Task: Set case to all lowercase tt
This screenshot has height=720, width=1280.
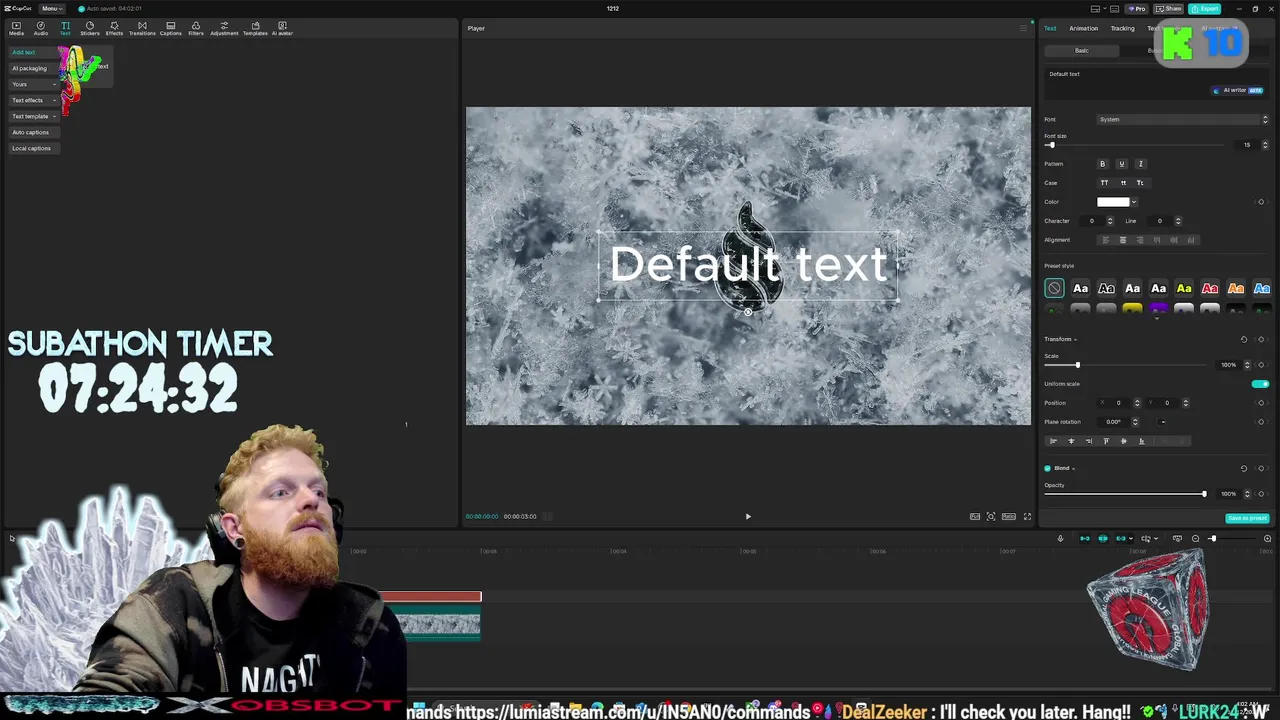Action: pyautogui.click(x=1122, y=183)
